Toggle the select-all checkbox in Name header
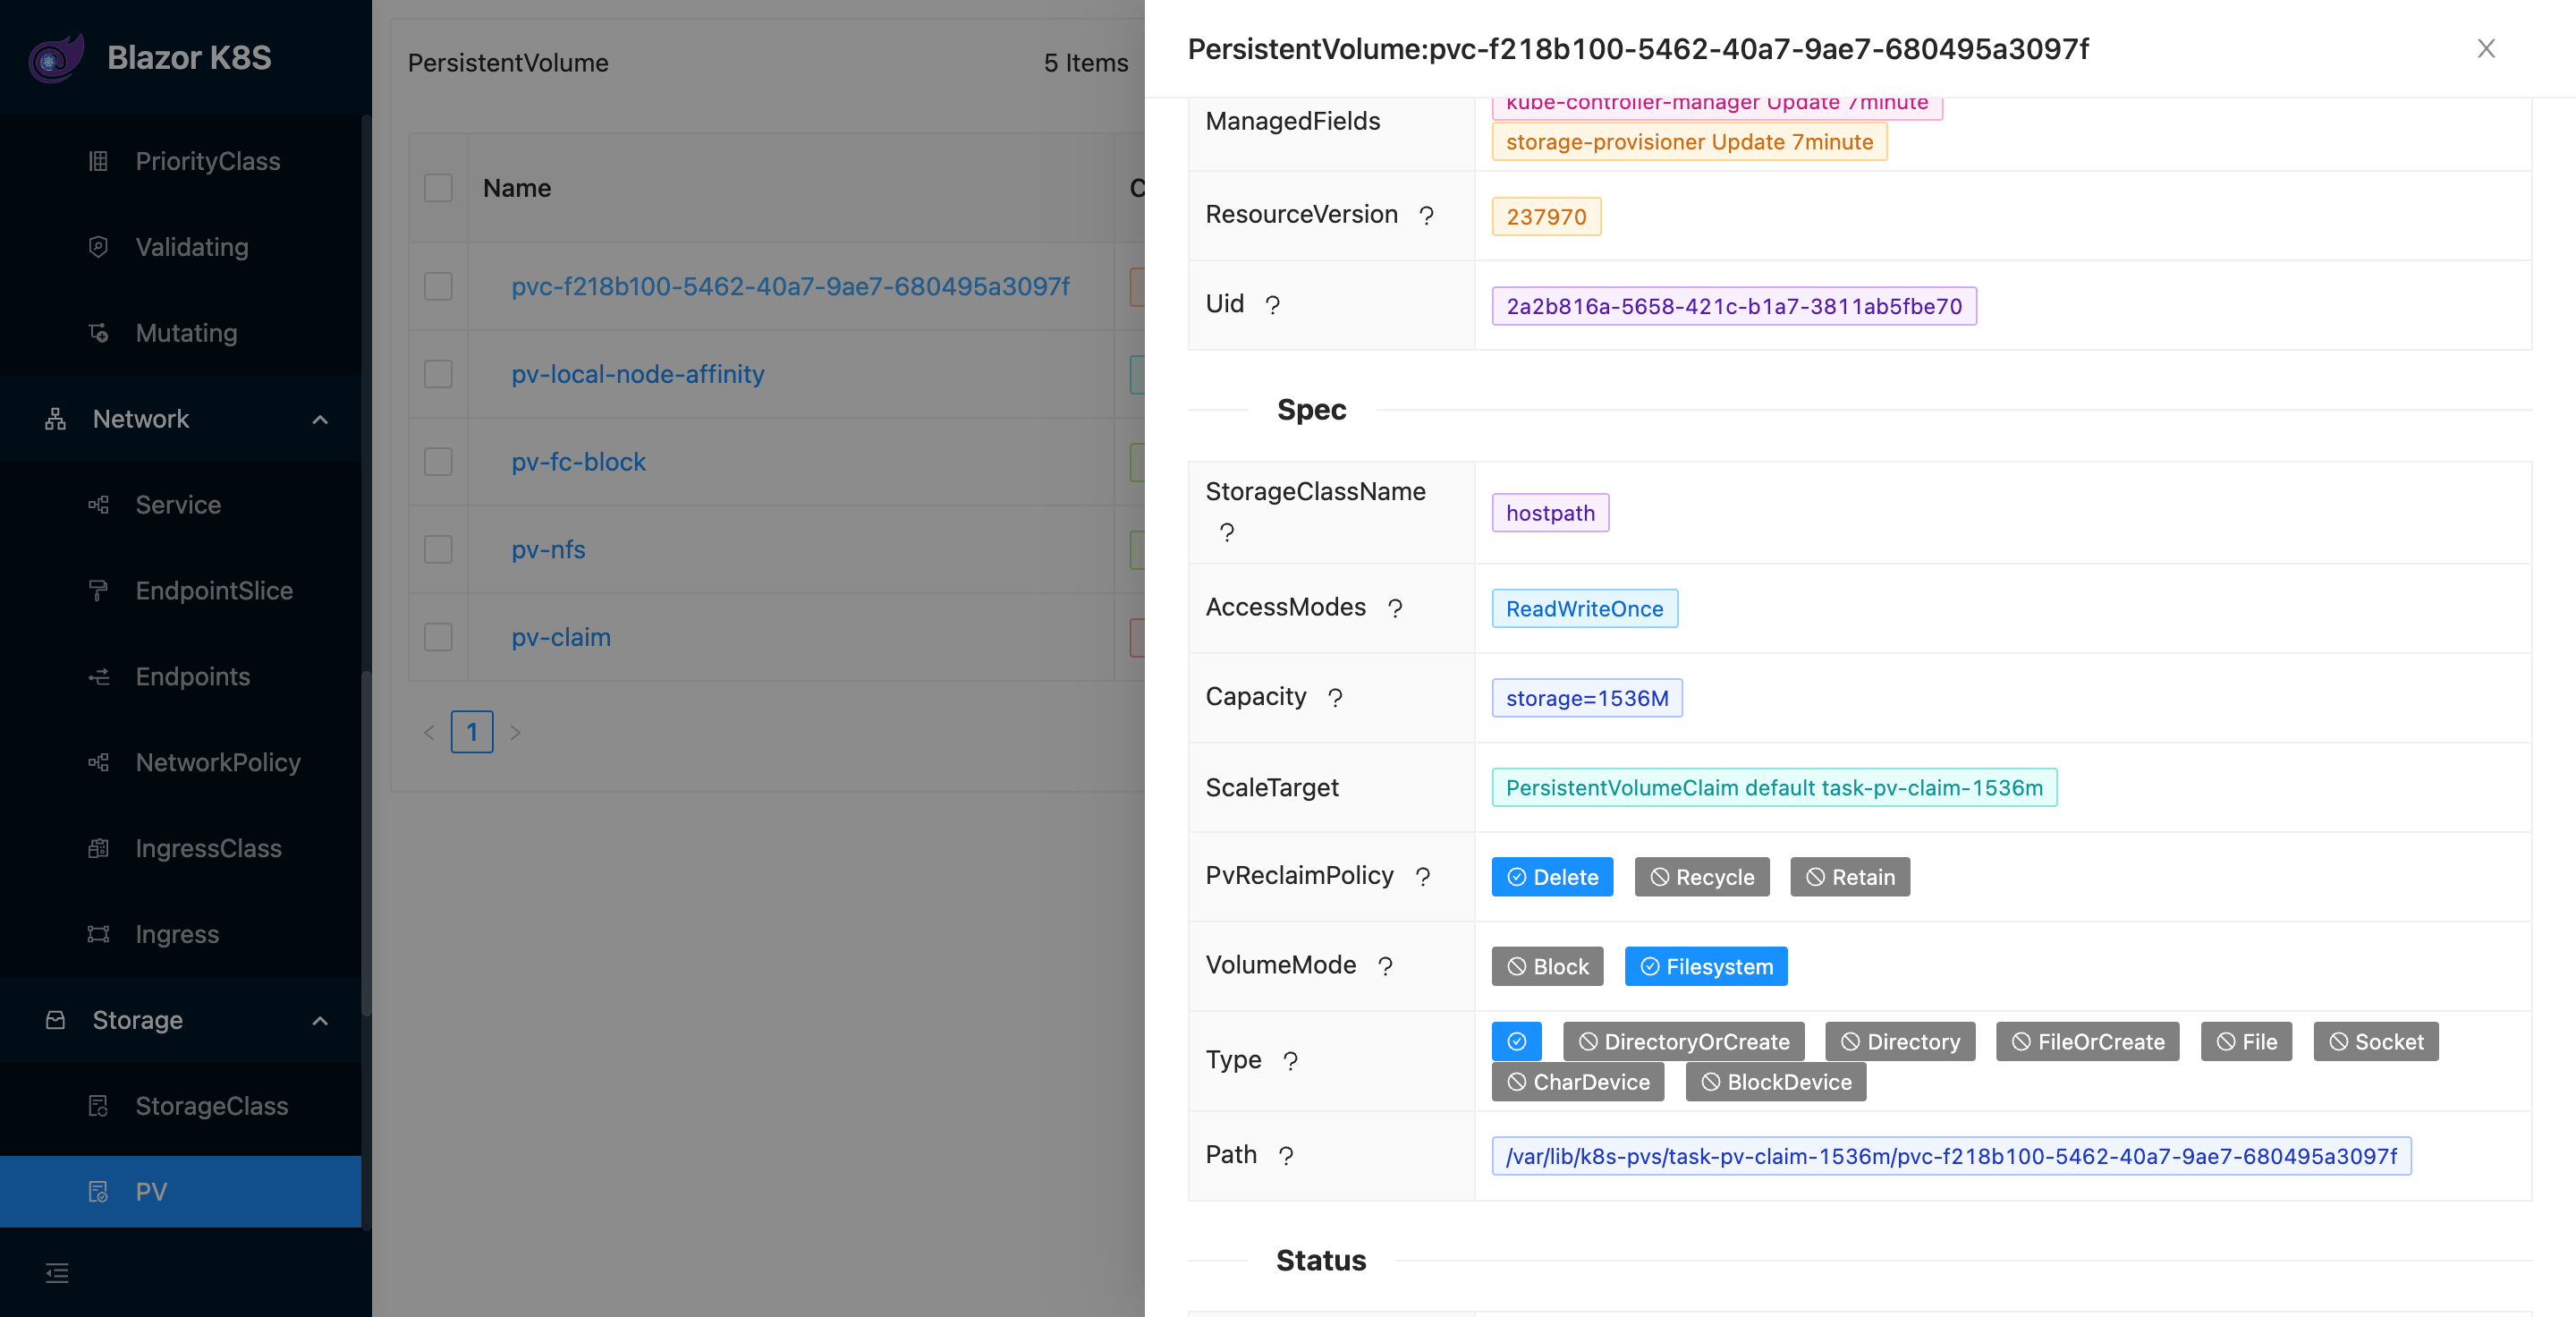Viewport: 2576px width, 1317px height. point(438,188)
